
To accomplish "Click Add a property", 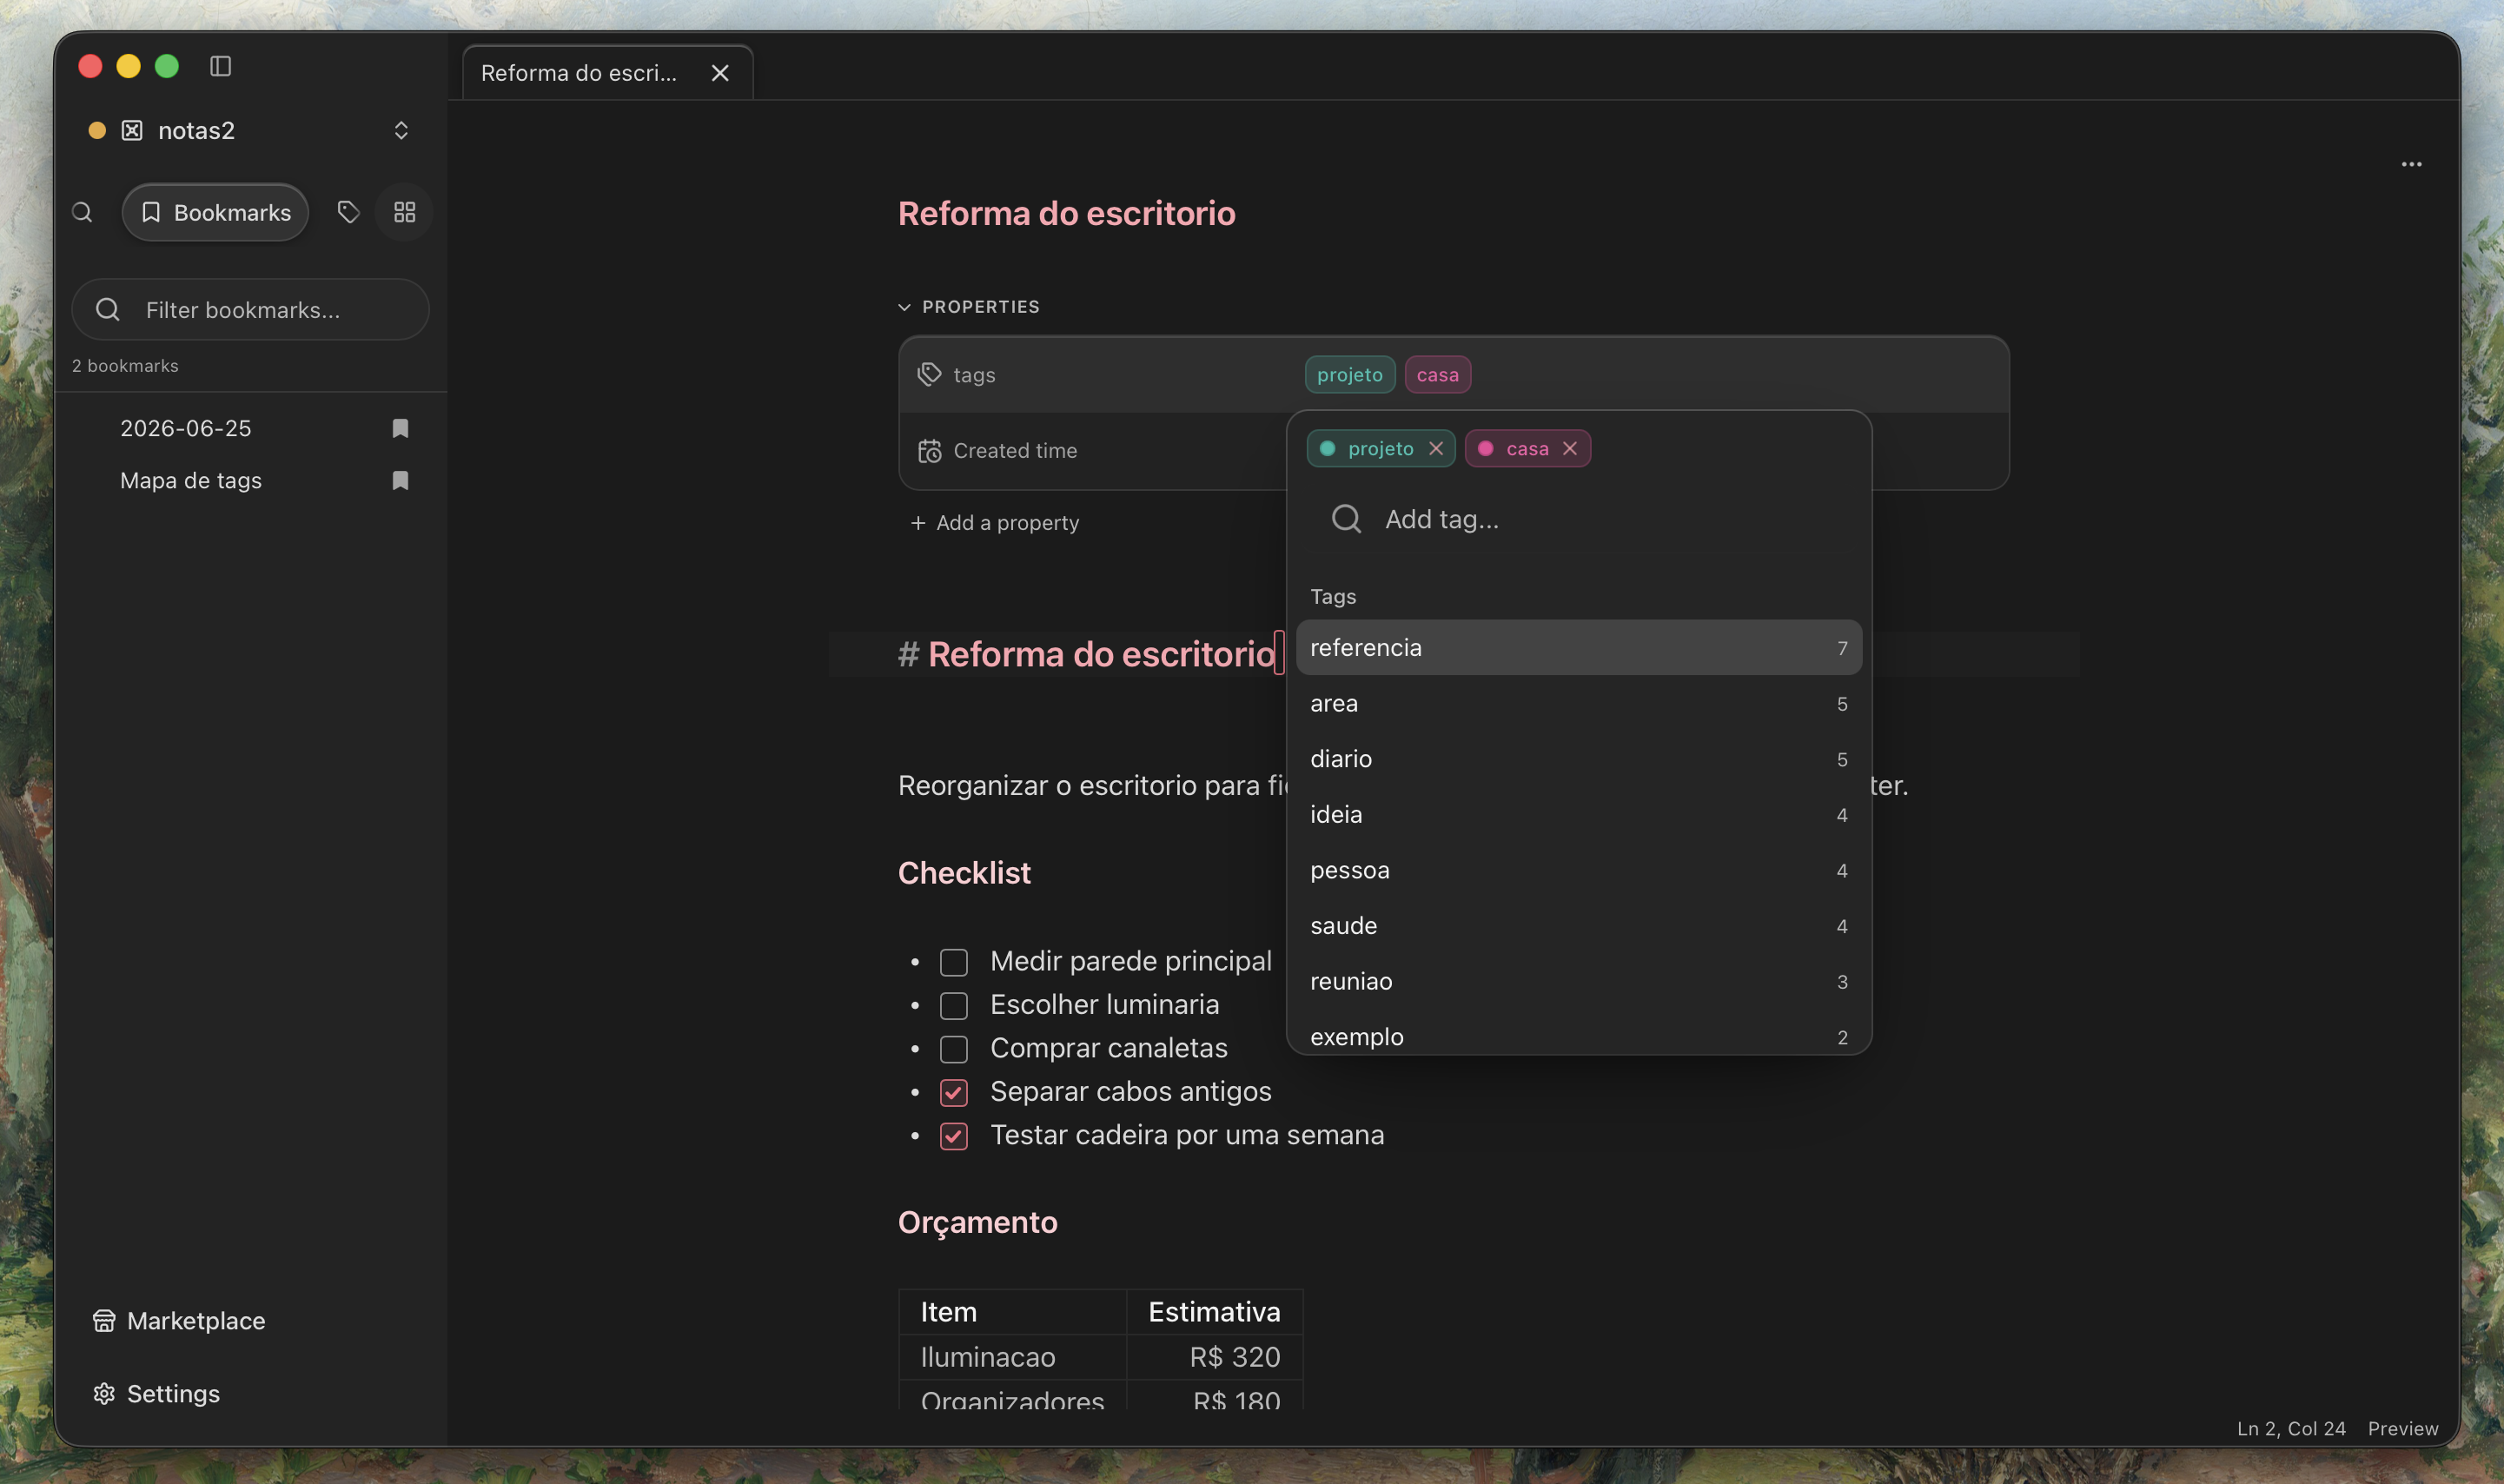I will (x=994, y=523).
